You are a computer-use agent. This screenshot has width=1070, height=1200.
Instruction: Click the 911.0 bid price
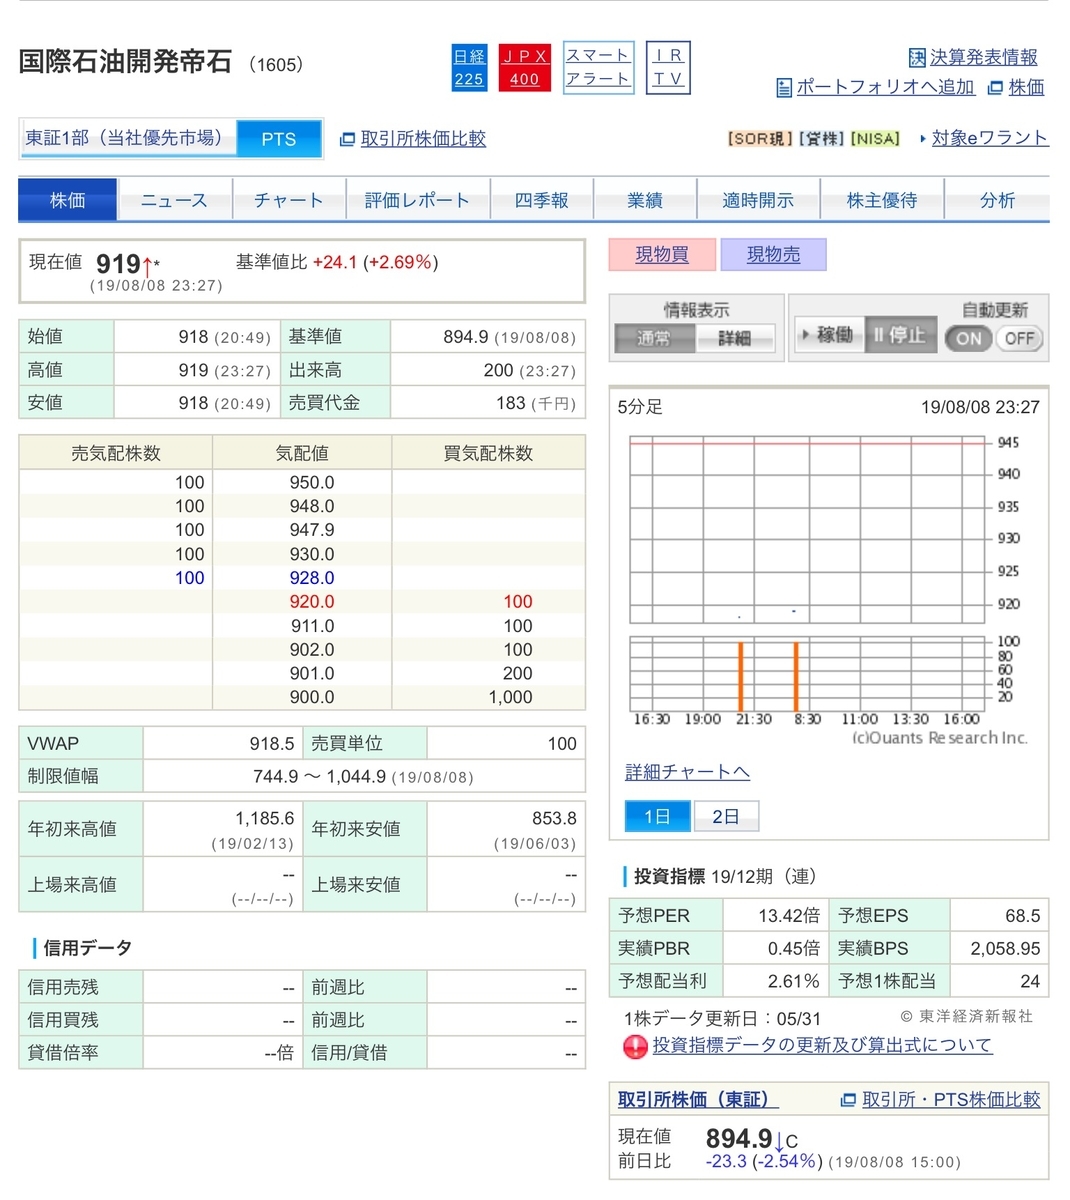pos(312,626)
